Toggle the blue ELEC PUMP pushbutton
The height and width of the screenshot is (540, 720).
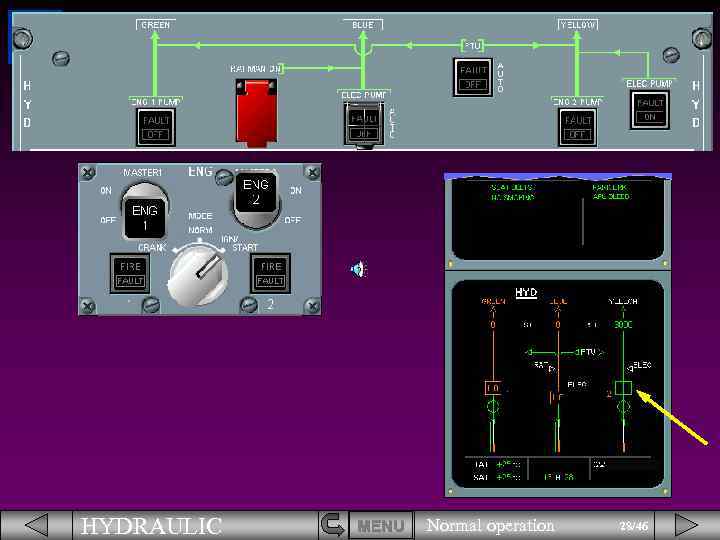pos(364,124)
